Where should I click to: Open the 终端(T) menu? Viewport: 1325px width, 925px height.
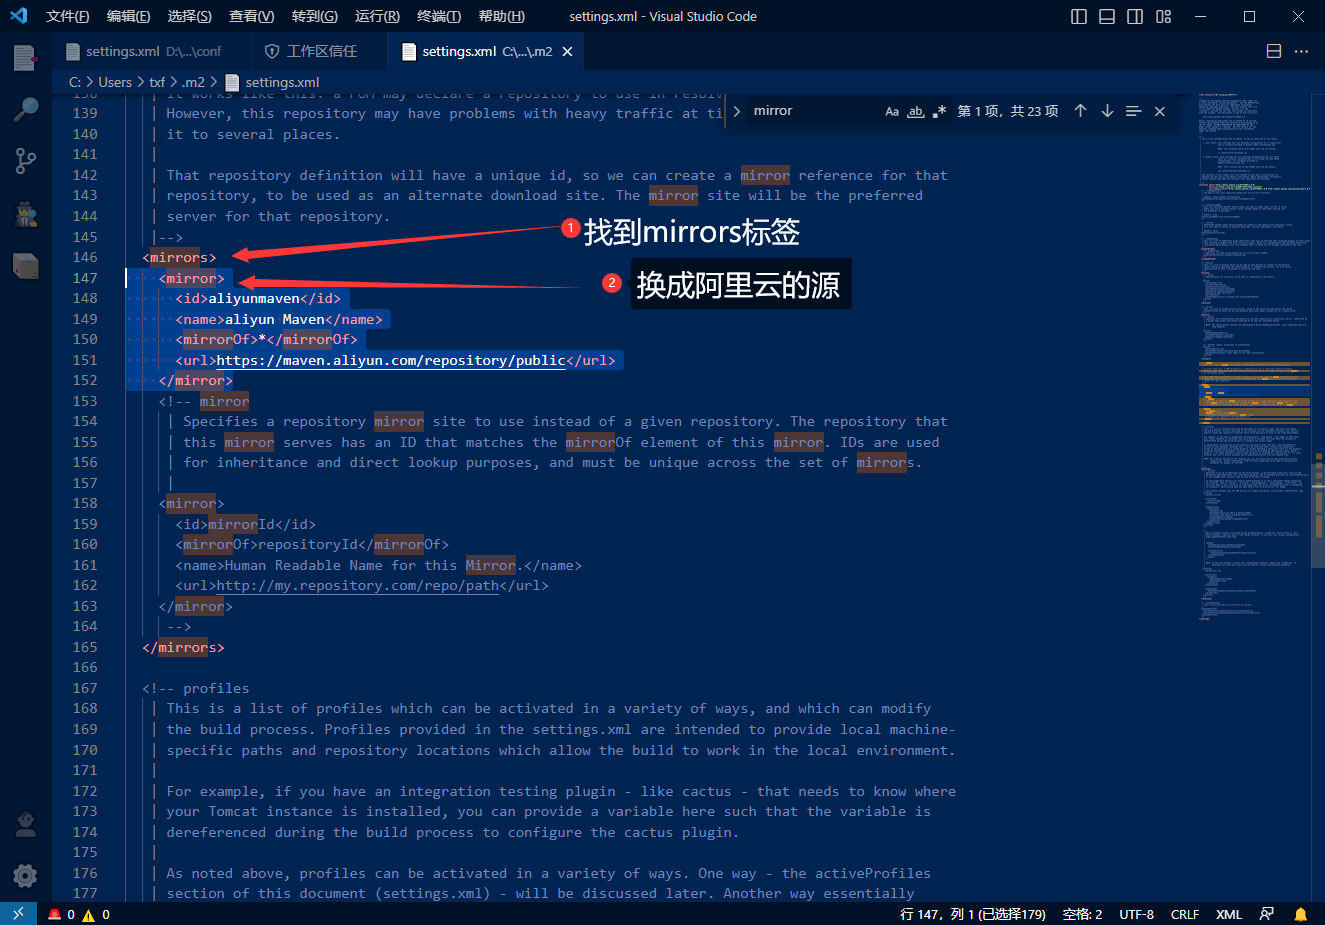[438, 16]
